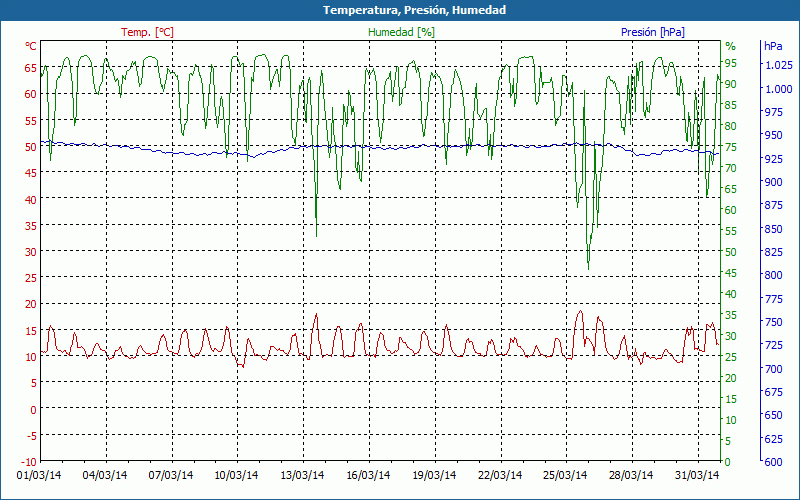Click the green humidity axis value 35
The width and height of the screenshot is (800, 500).
[731, 315]
